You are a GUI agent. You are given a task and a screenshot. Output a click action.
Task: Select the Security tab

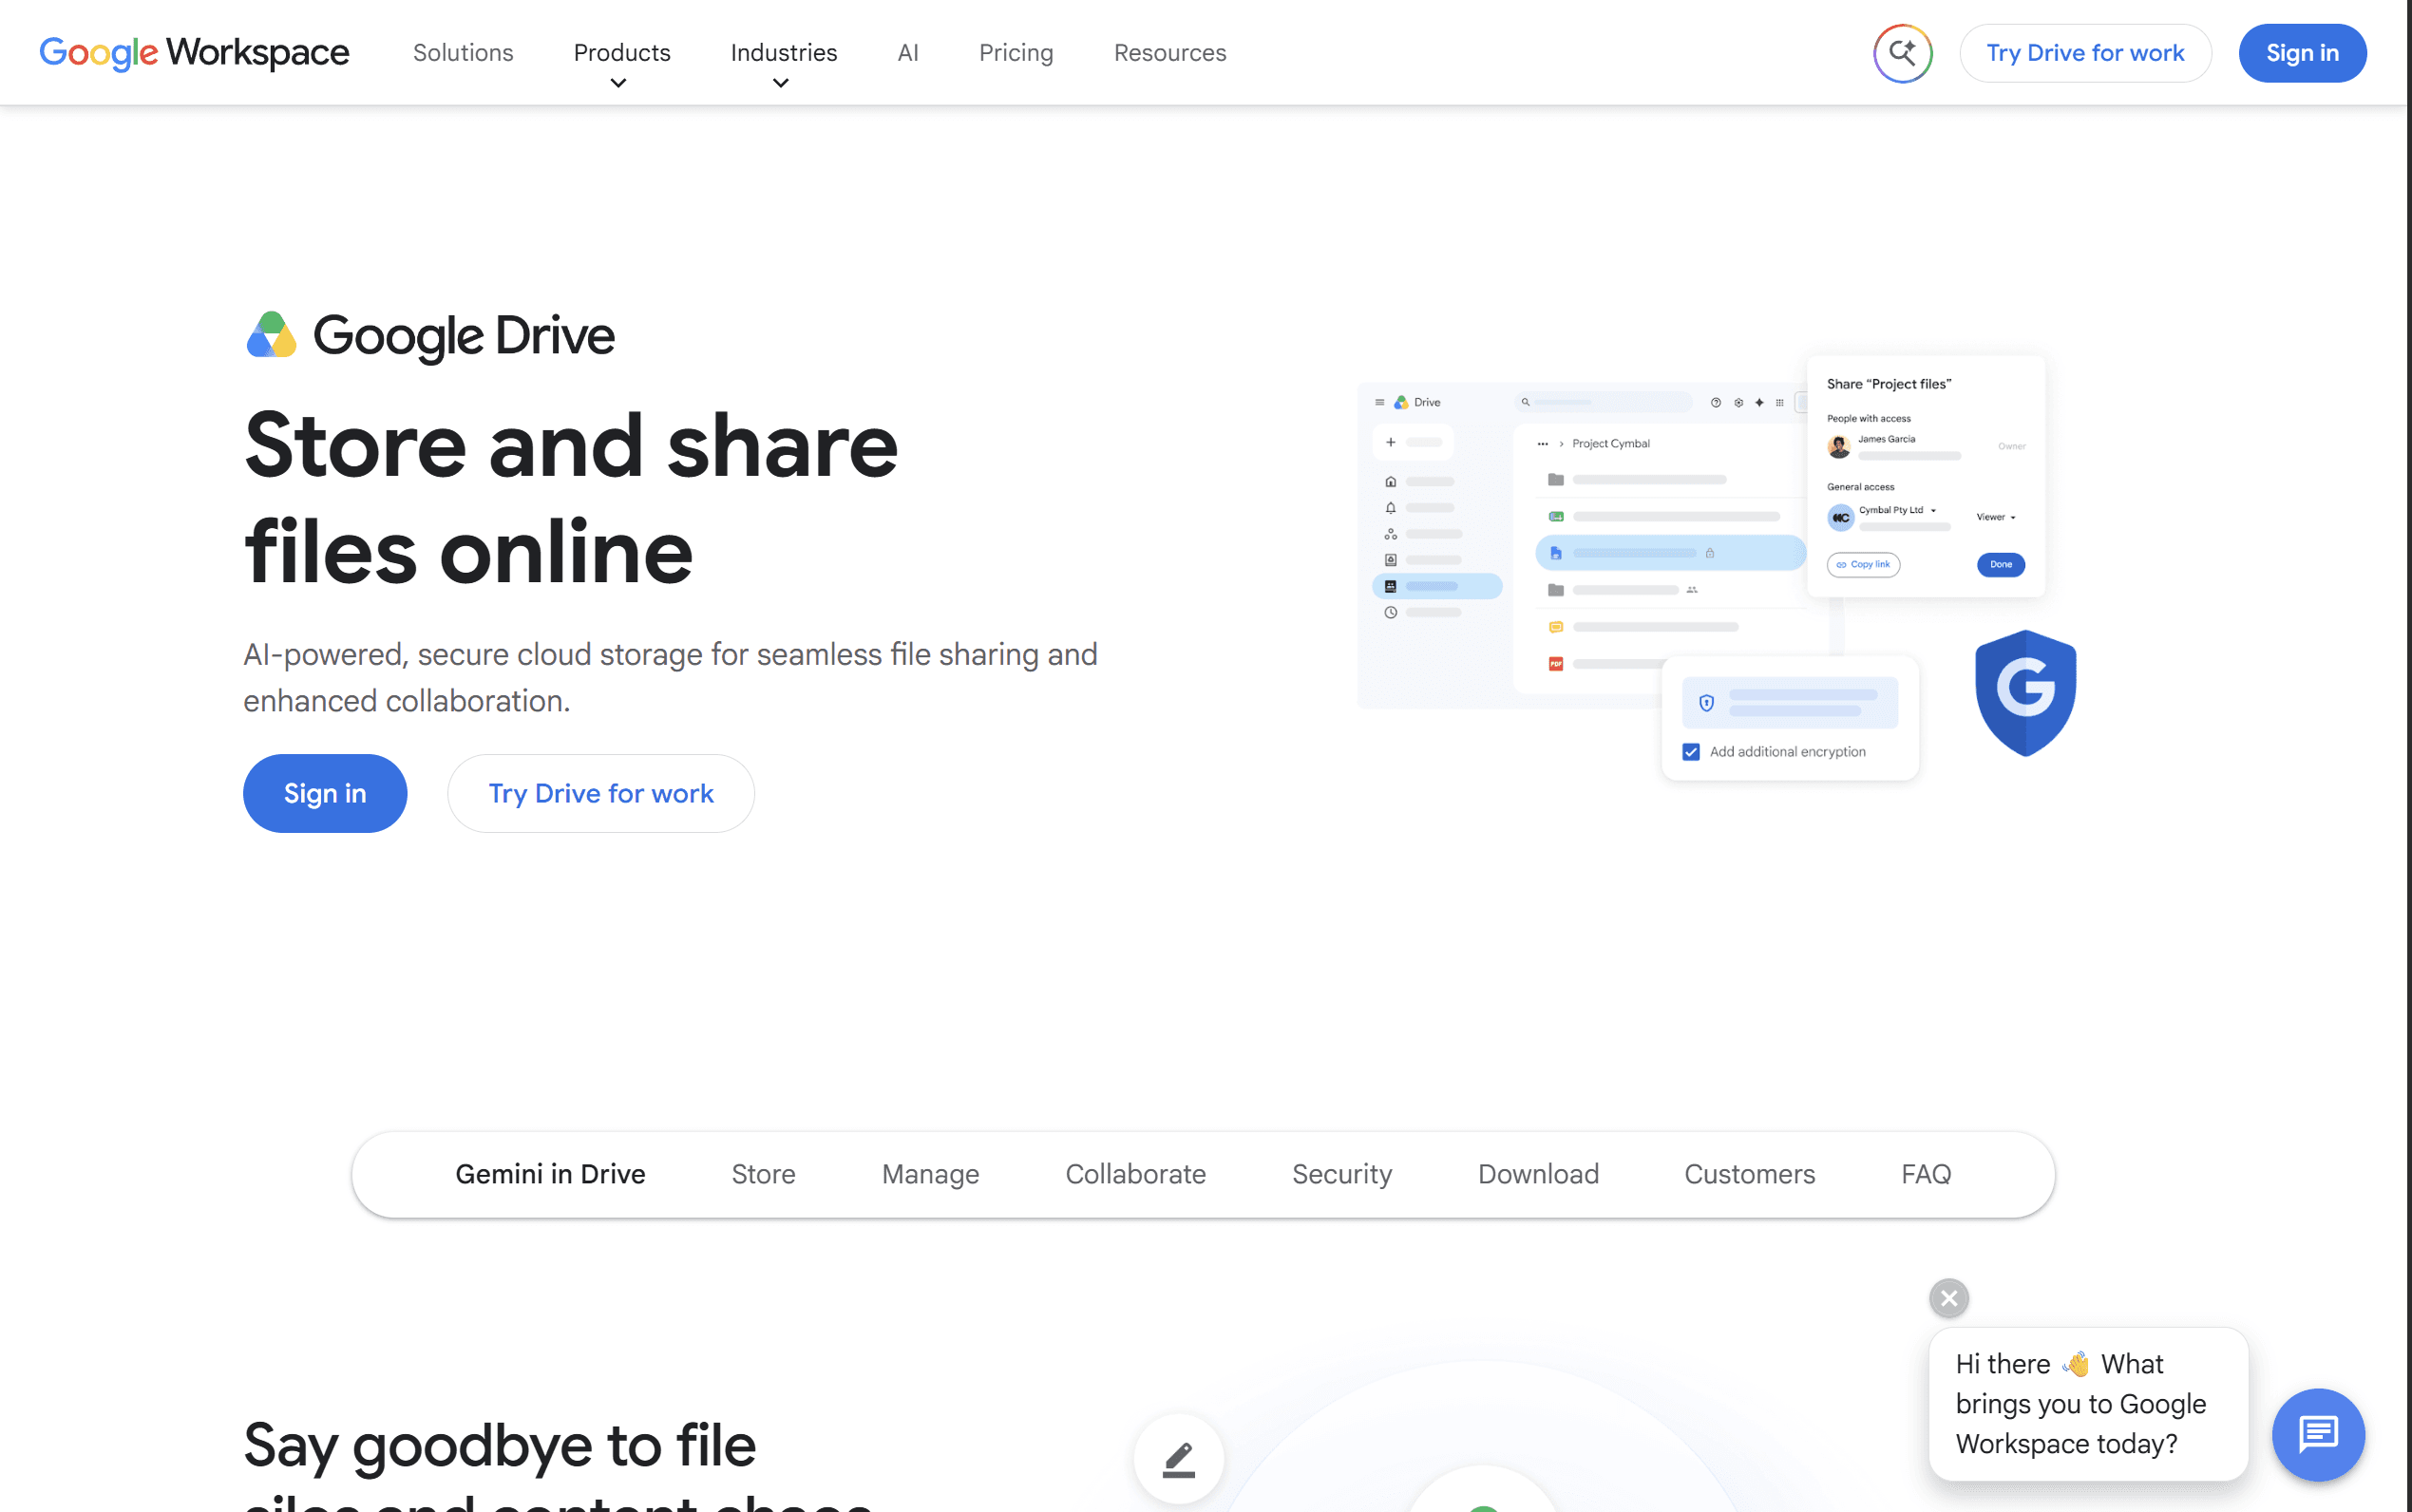coord(1342,1174)
